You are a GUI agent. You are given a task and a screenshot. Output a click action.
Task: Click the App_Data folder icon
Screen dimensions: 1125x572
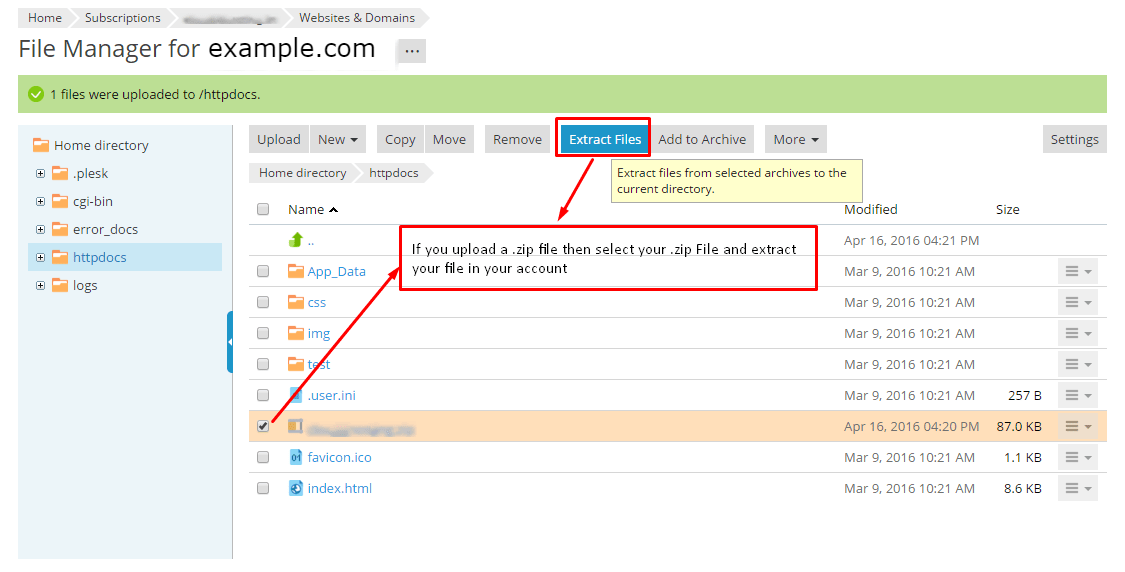(x=295, y=271)
